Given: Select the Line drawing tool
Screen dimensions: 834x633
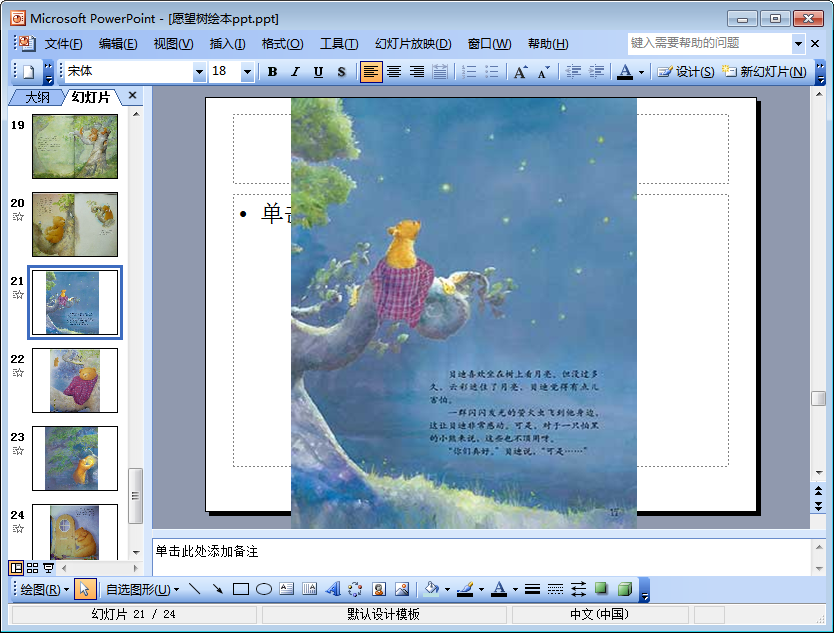Looking at the screenshot, I should pyautogui.click(x=195, y=589).
